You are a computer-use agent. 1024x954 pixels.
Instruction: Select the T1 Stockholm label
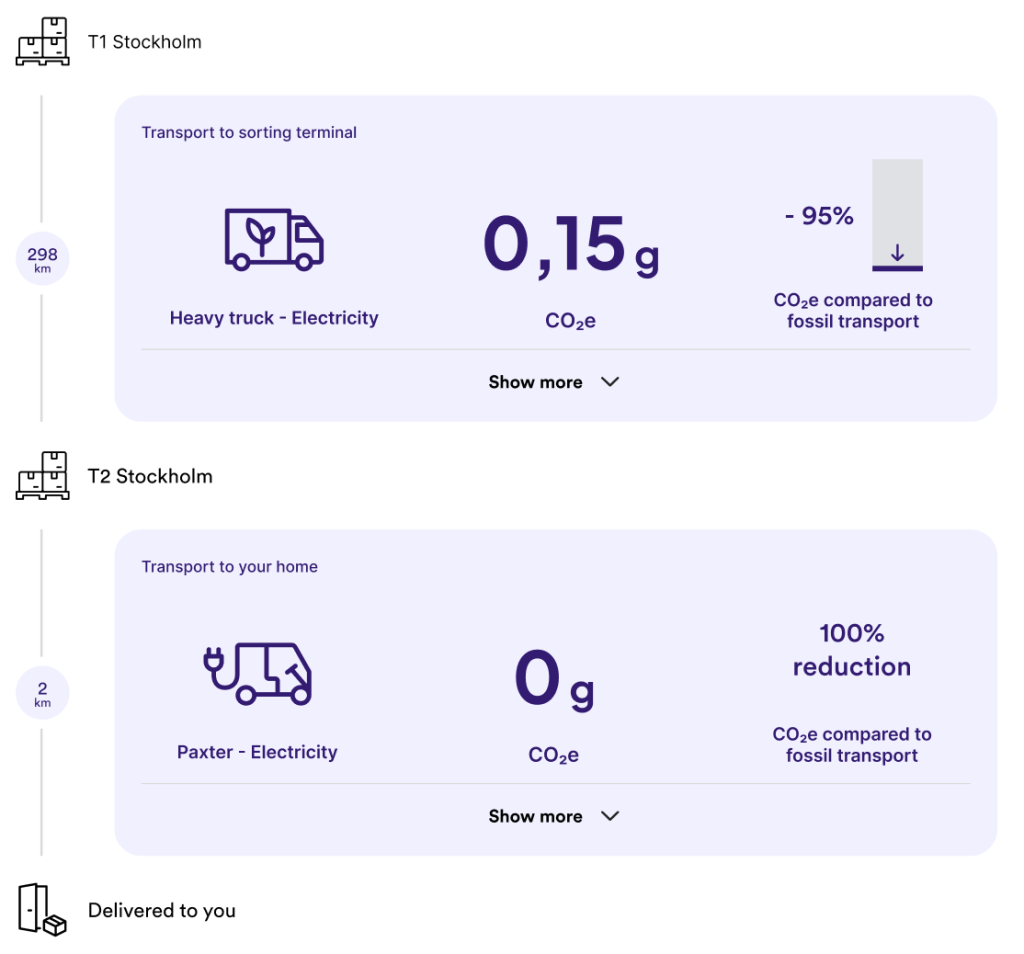(145, 42)
